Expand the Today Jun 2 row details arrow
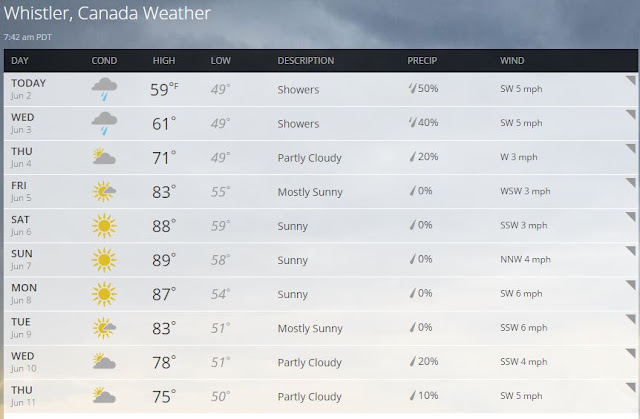 point(631,80)
